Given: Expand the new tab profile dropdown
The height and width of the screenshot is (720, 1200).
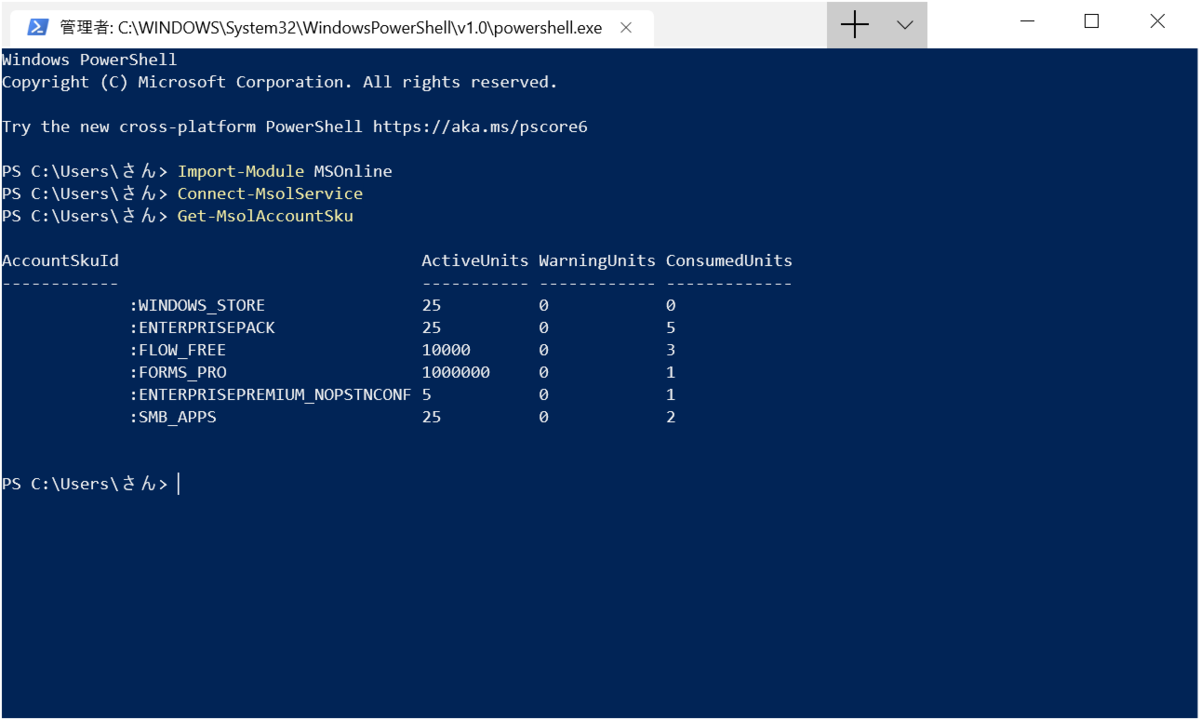Looking at the screenshot, I should (905, 25).
